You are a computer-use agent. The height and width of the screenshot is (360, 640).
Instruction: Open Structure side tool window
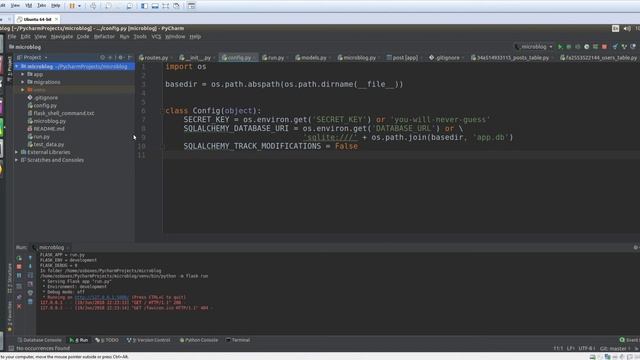[10, 278]
